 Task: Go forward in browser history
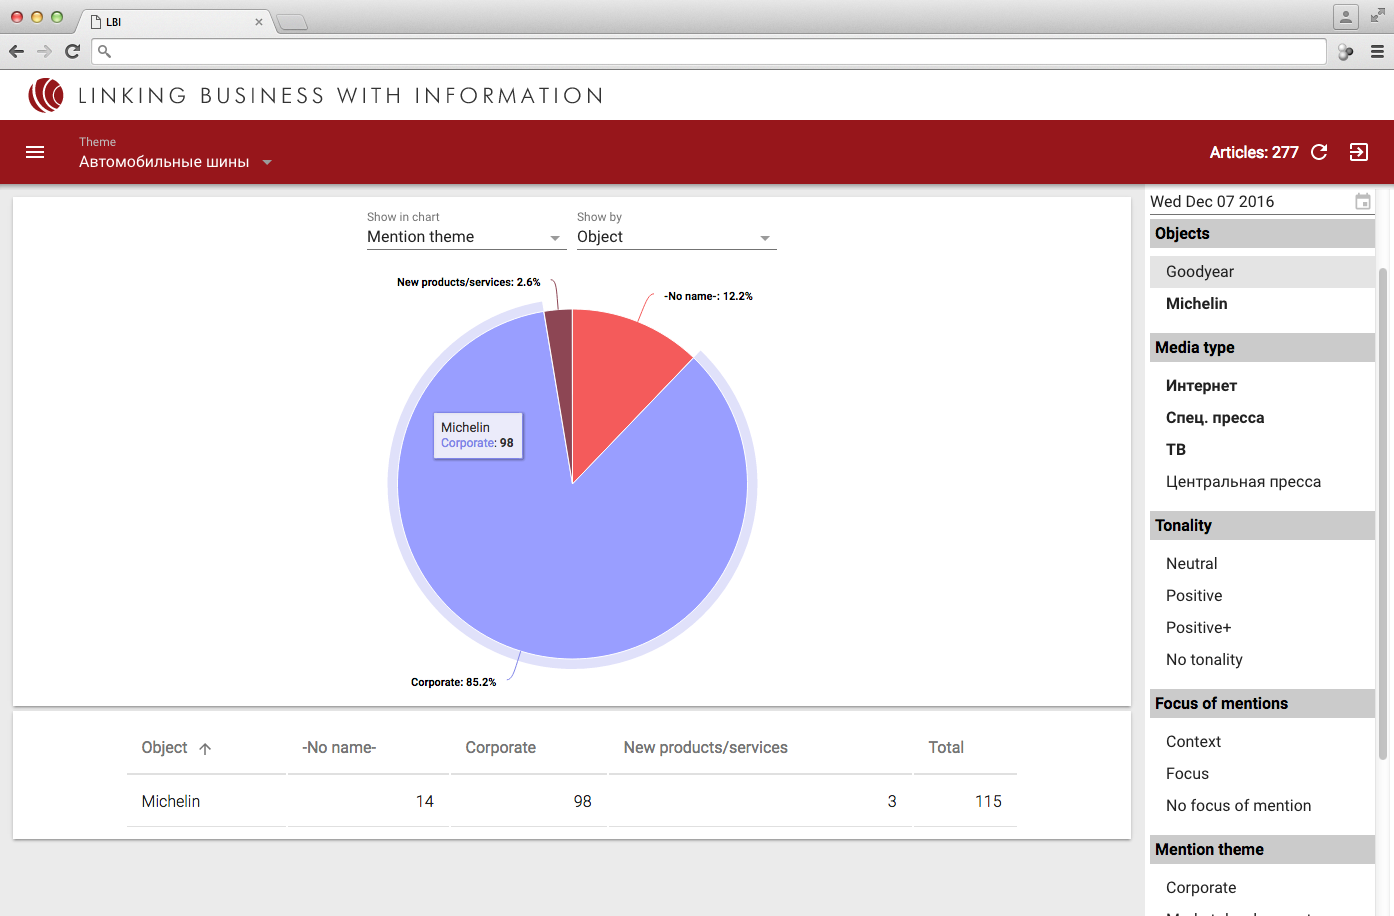(44, 51)
